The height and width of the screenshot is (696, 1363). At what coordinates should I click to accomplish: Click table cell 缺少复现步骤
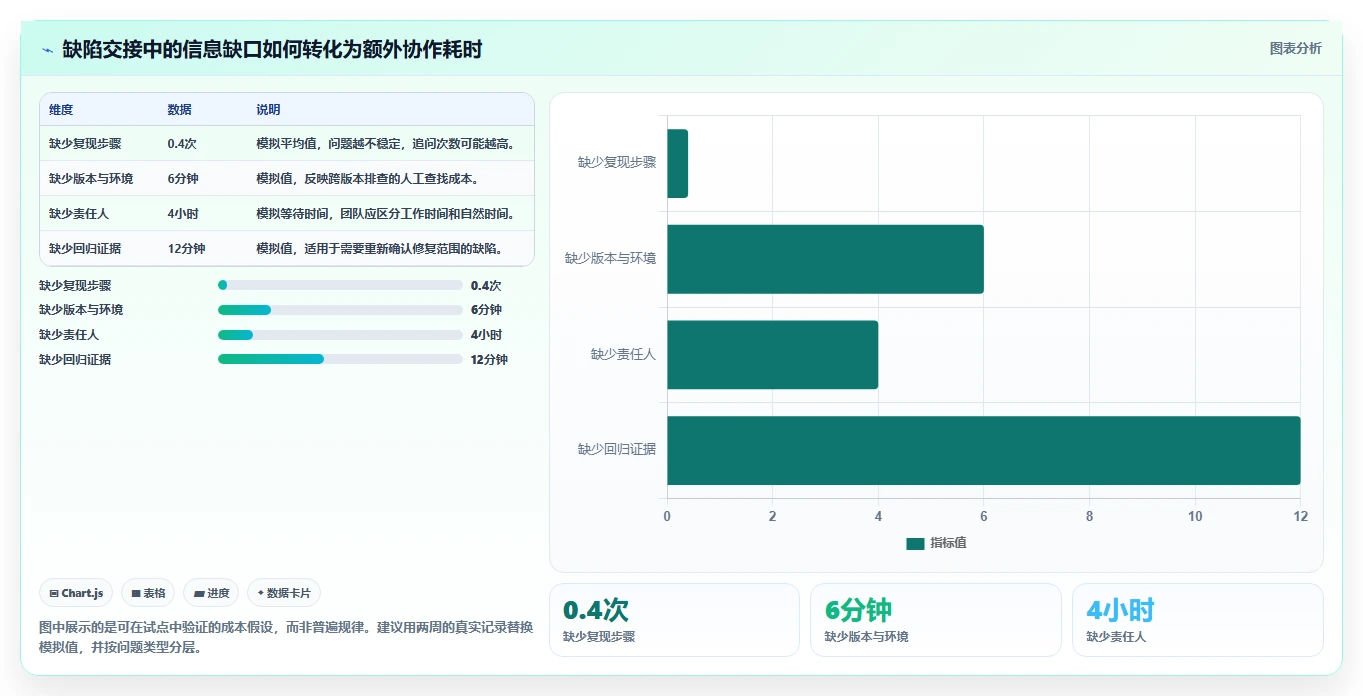[85, 144]
